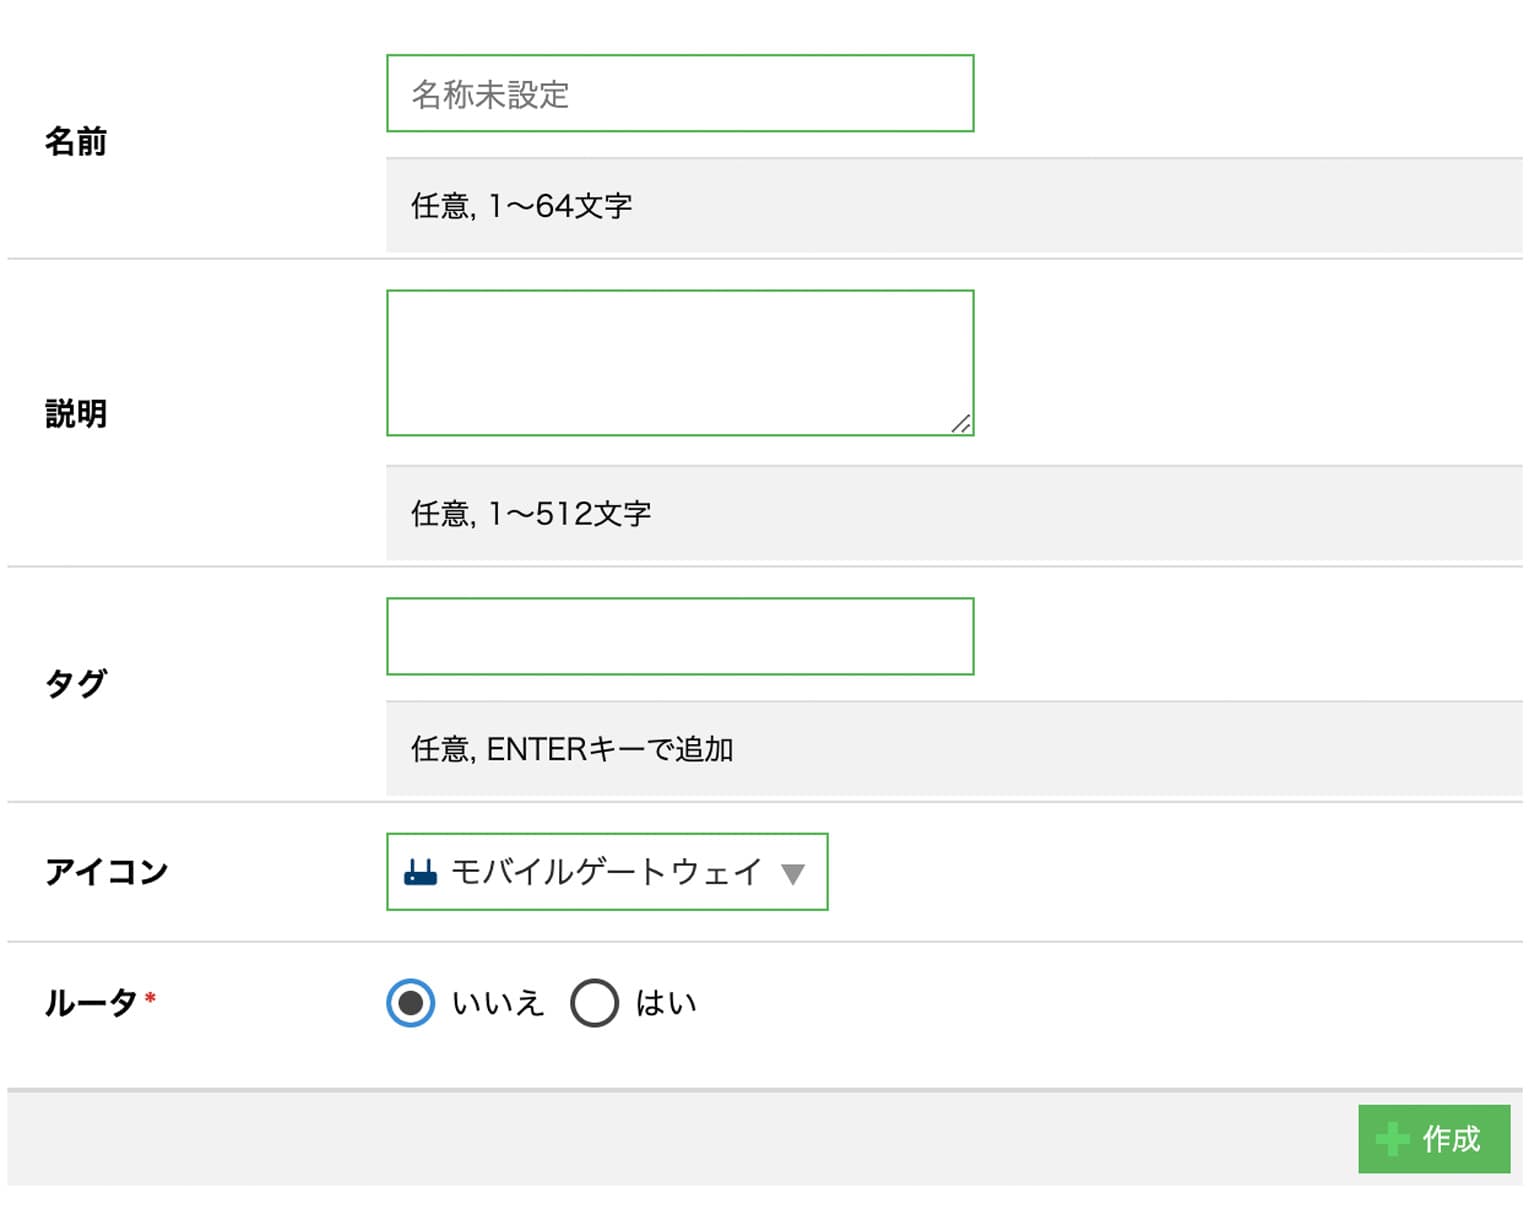Click the タグ input field
The image size is (1536, 1210).
point(680,636)
